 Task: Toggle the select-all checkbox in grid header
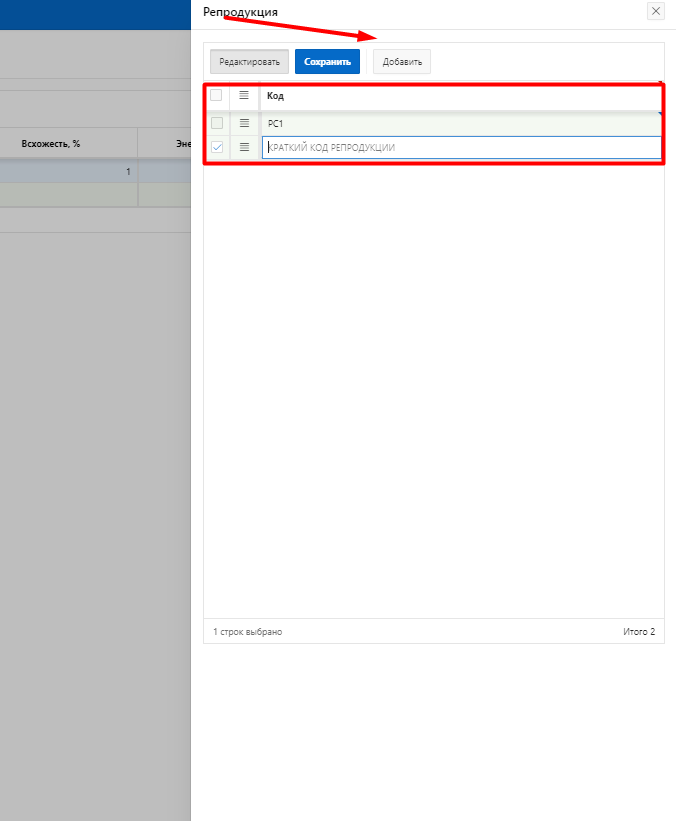click(216, 96)
